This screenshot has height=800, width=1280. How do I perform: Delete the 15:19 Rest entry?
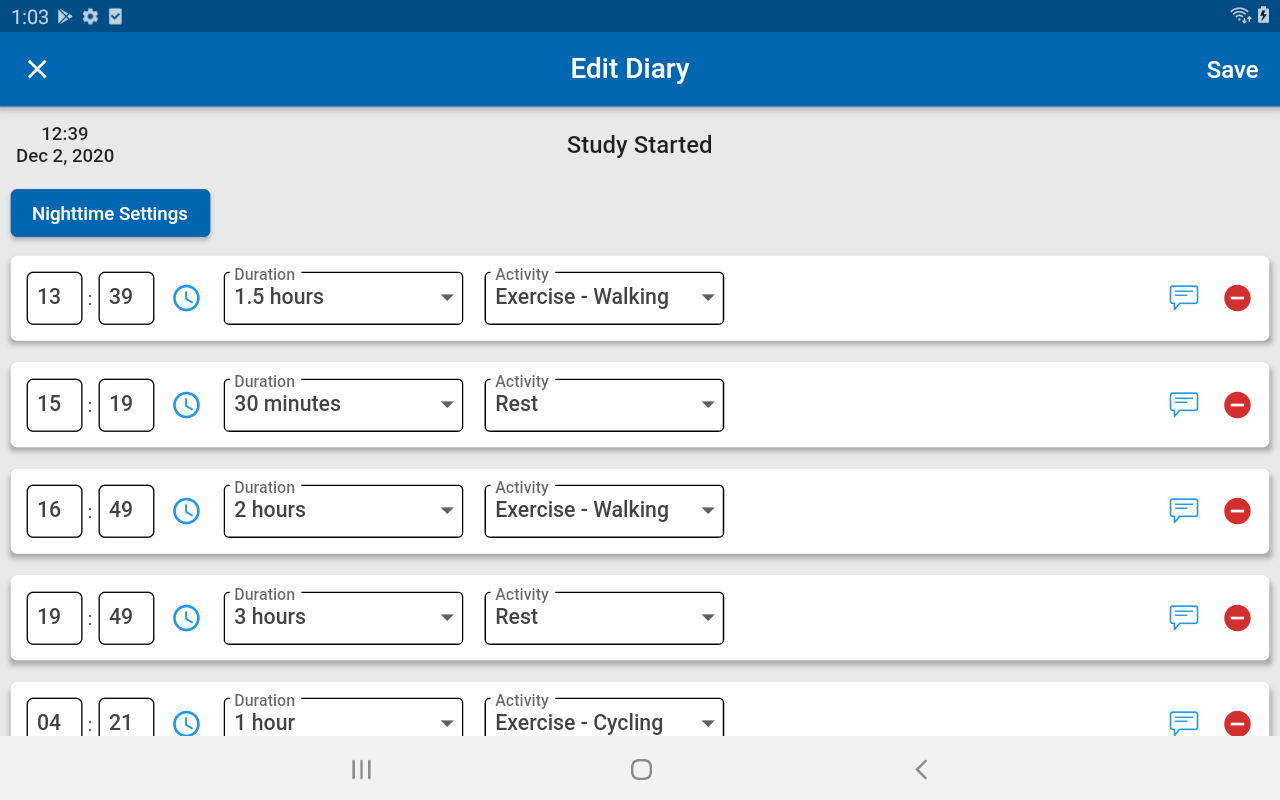point(1237,405)
